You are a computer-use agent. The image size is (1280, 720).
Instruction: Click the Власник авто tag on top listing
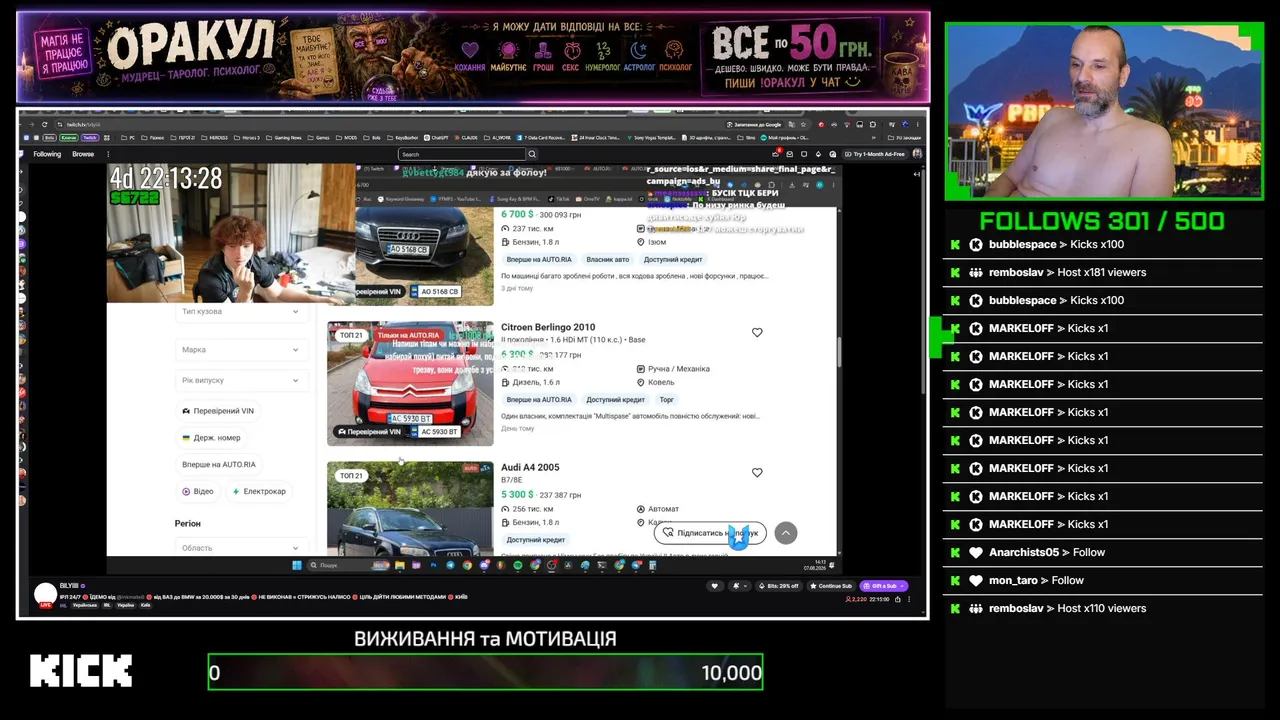click(608, 260)
